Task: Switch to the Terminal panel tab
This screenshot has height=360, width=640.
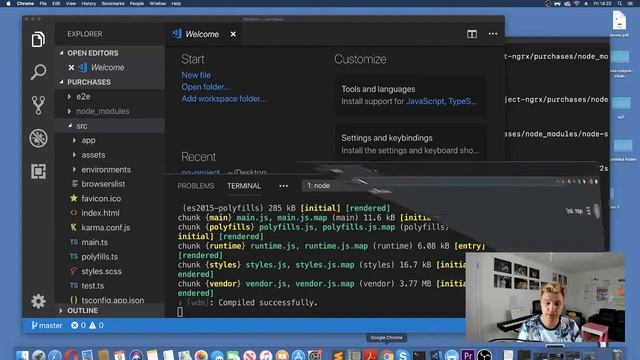Action: [x=244, y=186]
